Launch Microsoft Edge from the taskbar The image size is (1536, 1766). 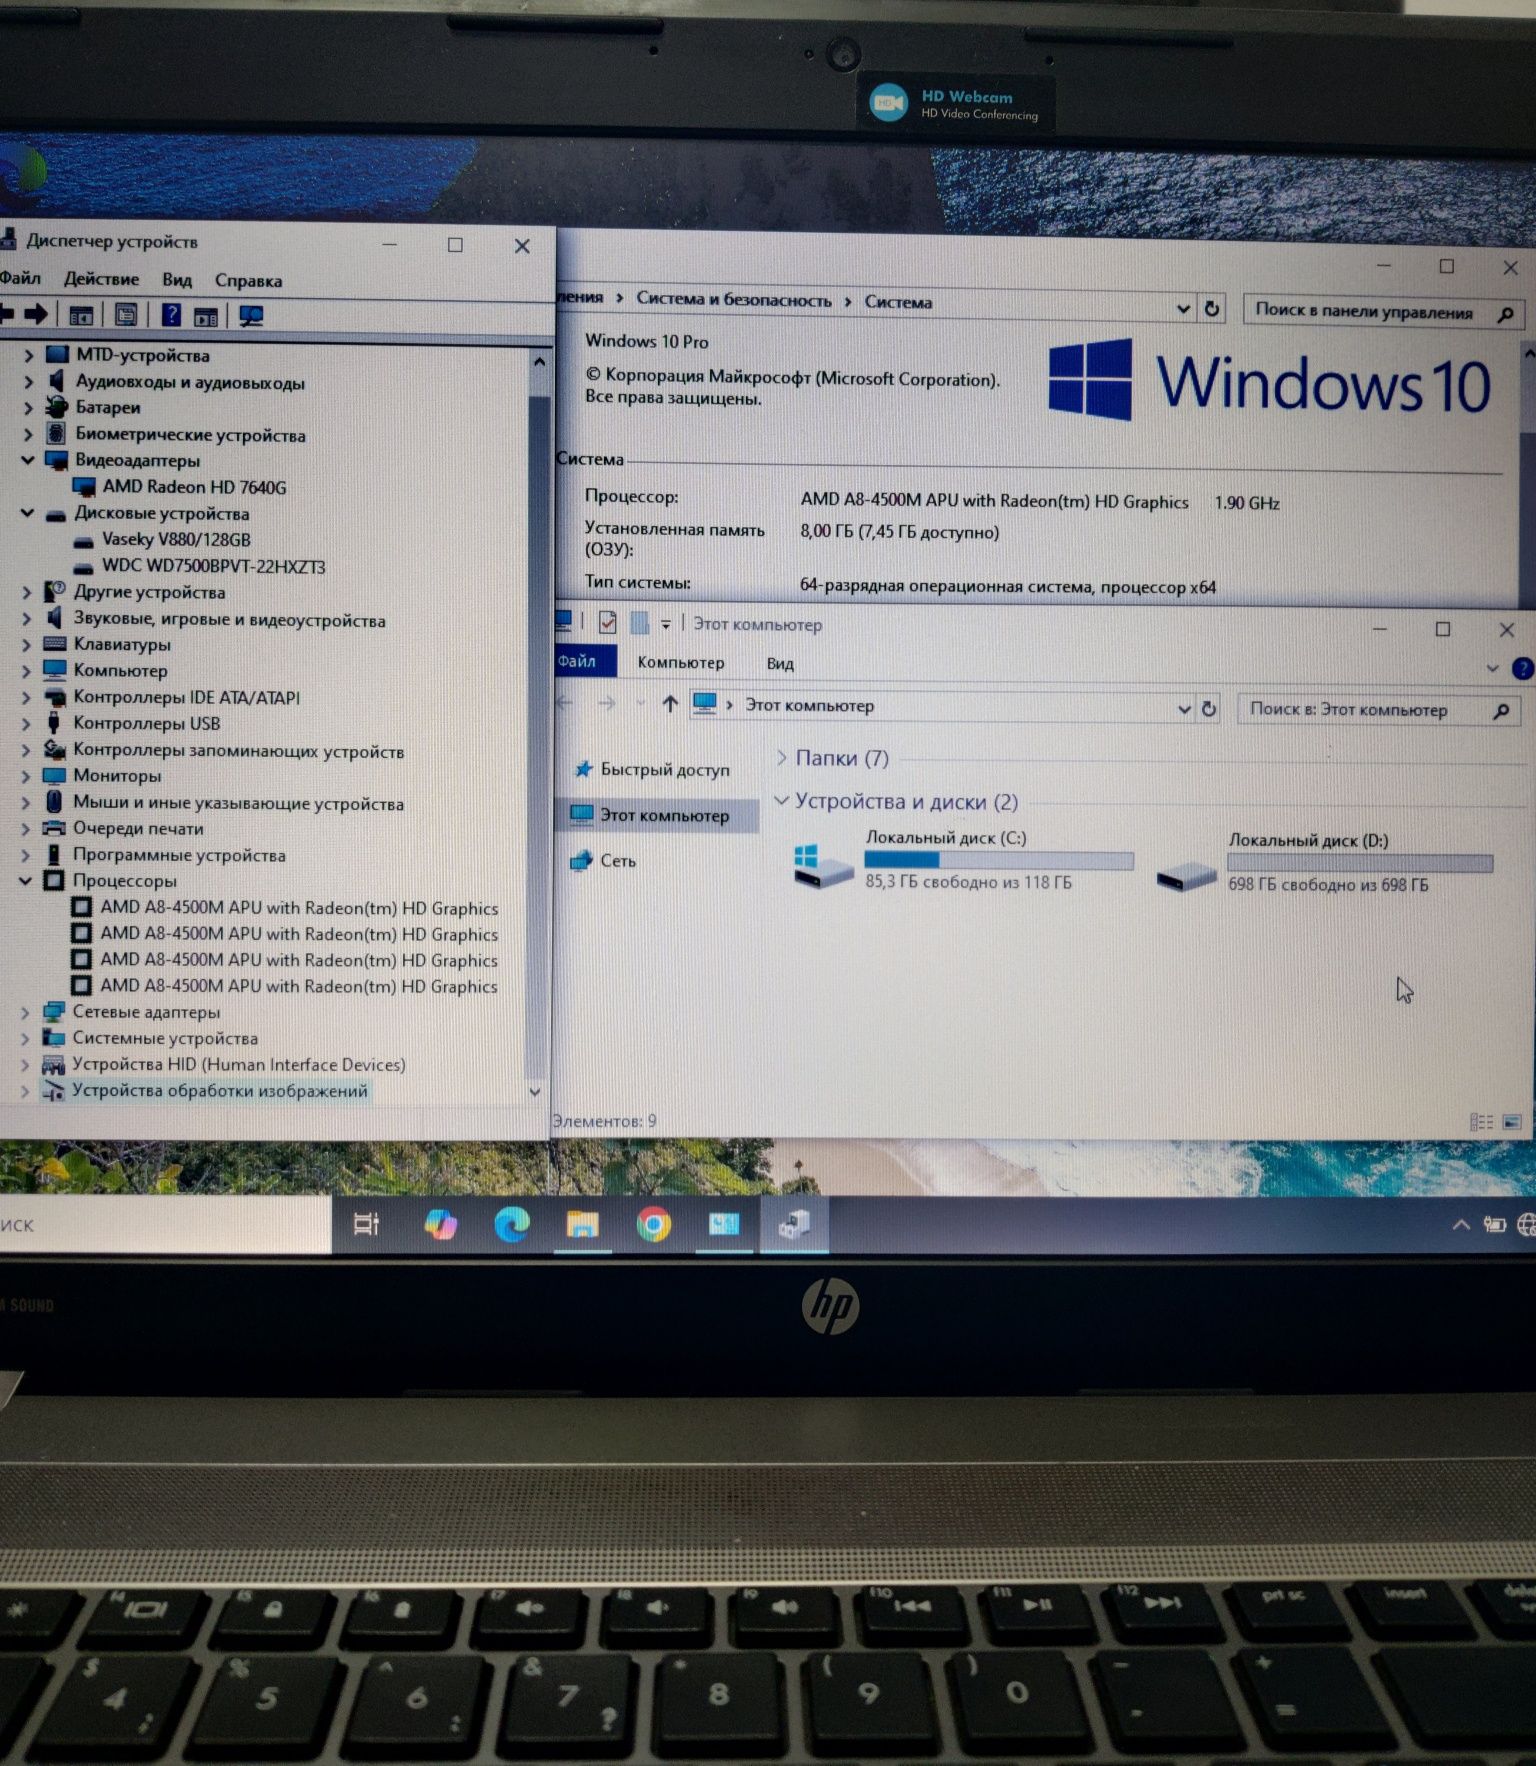pyautogui.click(x=512, y=1224)
